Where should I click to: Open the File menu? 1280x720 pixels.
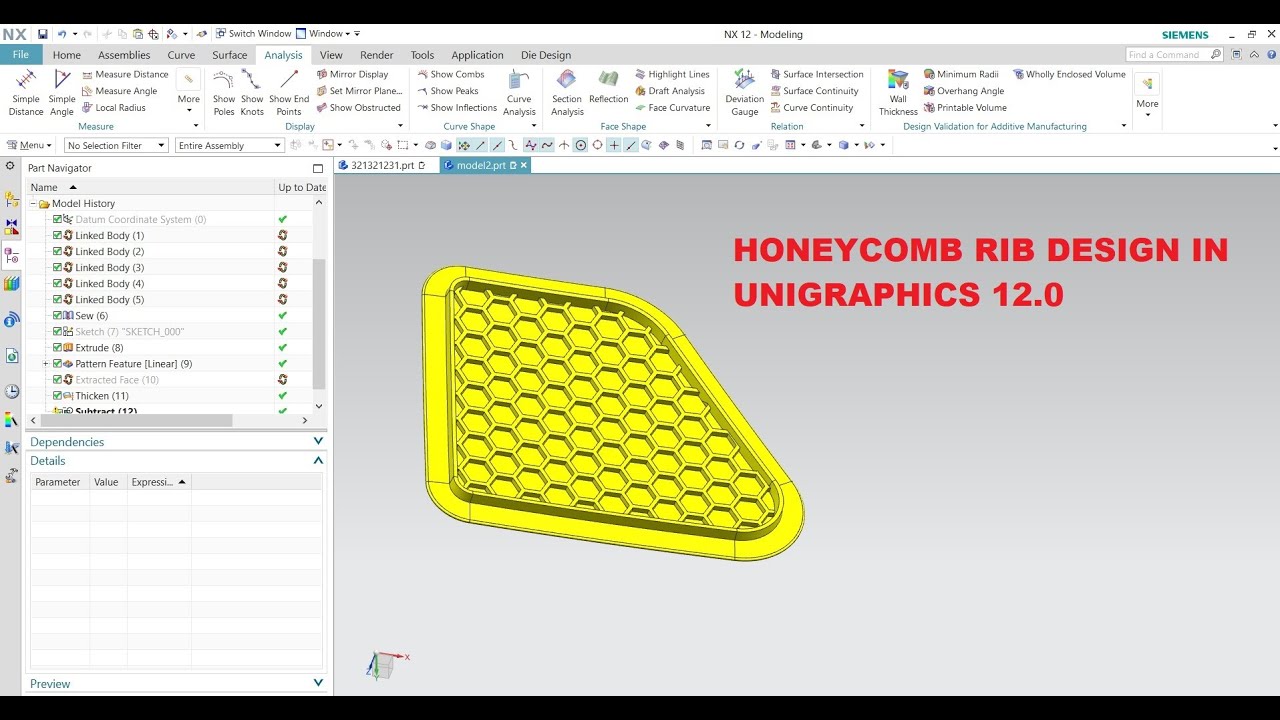click(x=20, y=55)
